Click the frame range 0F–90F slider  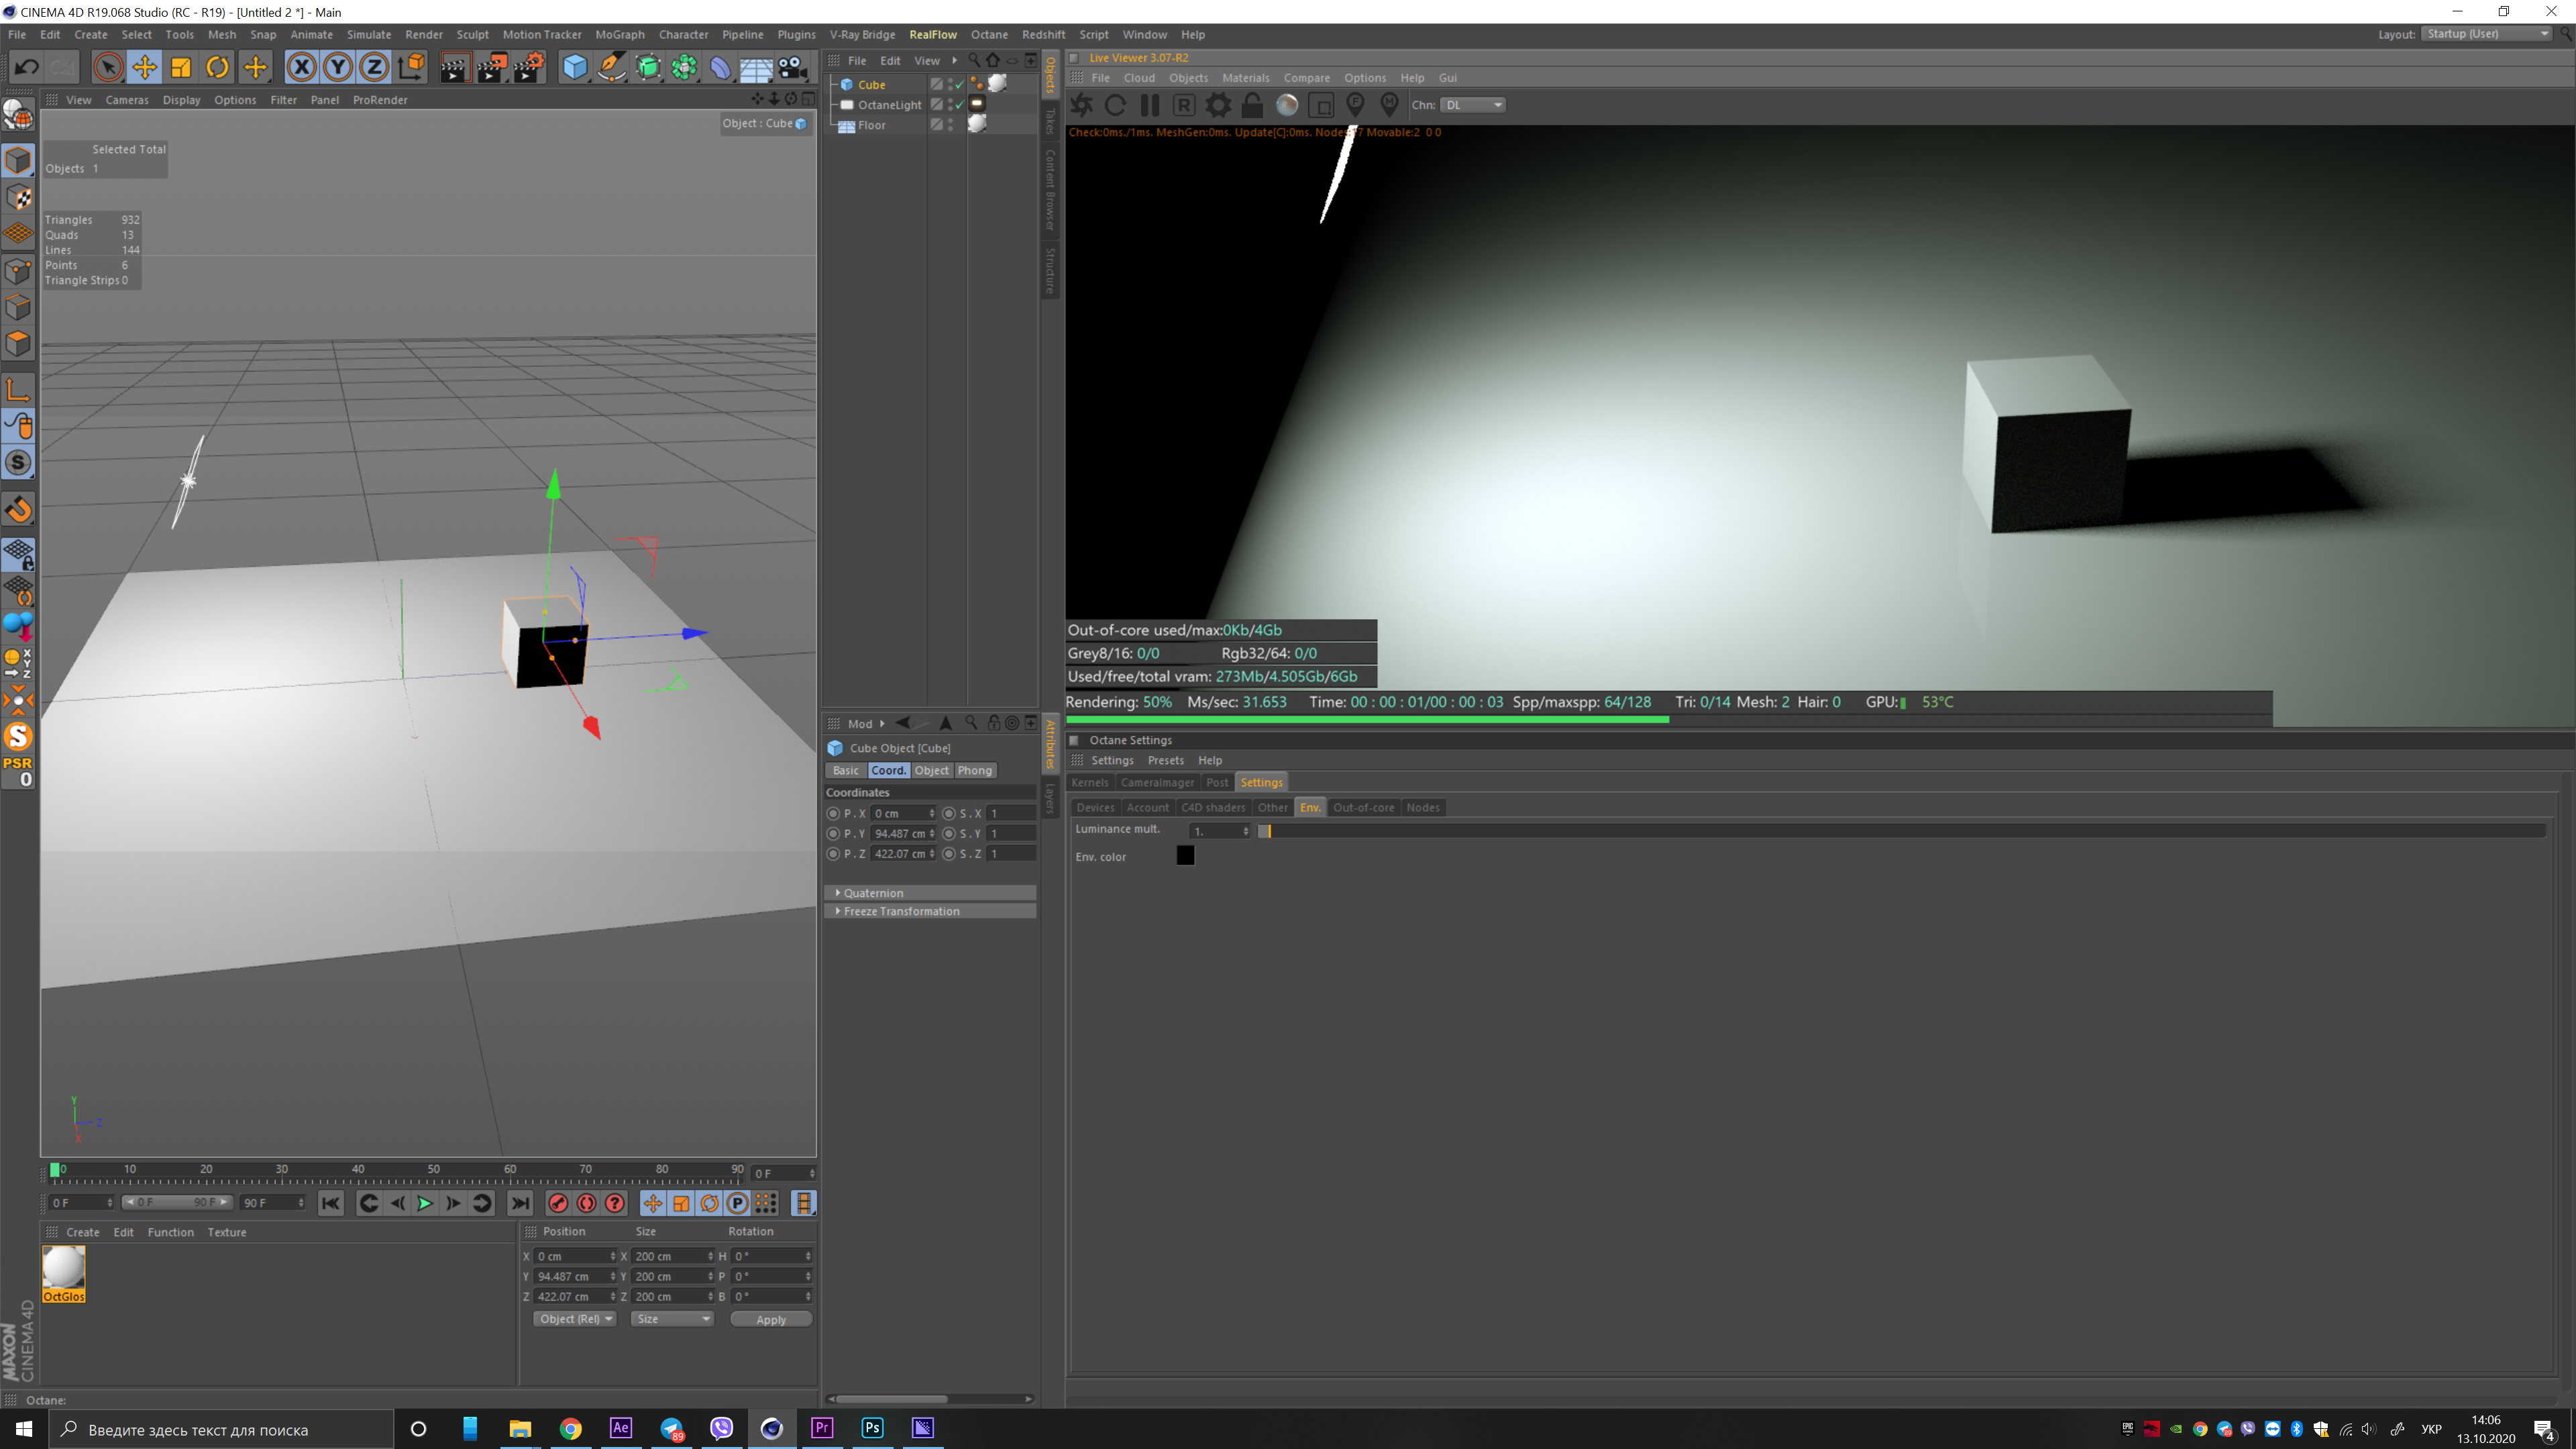[177, 1203]
